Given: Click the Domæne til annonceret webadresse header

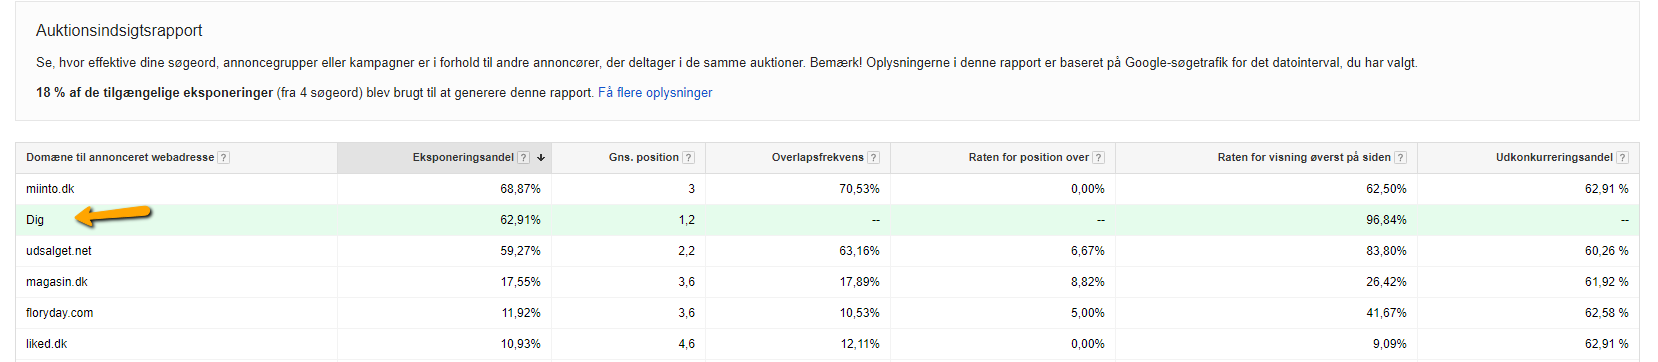Looking at the screenshot, I should tap(120, 158).
